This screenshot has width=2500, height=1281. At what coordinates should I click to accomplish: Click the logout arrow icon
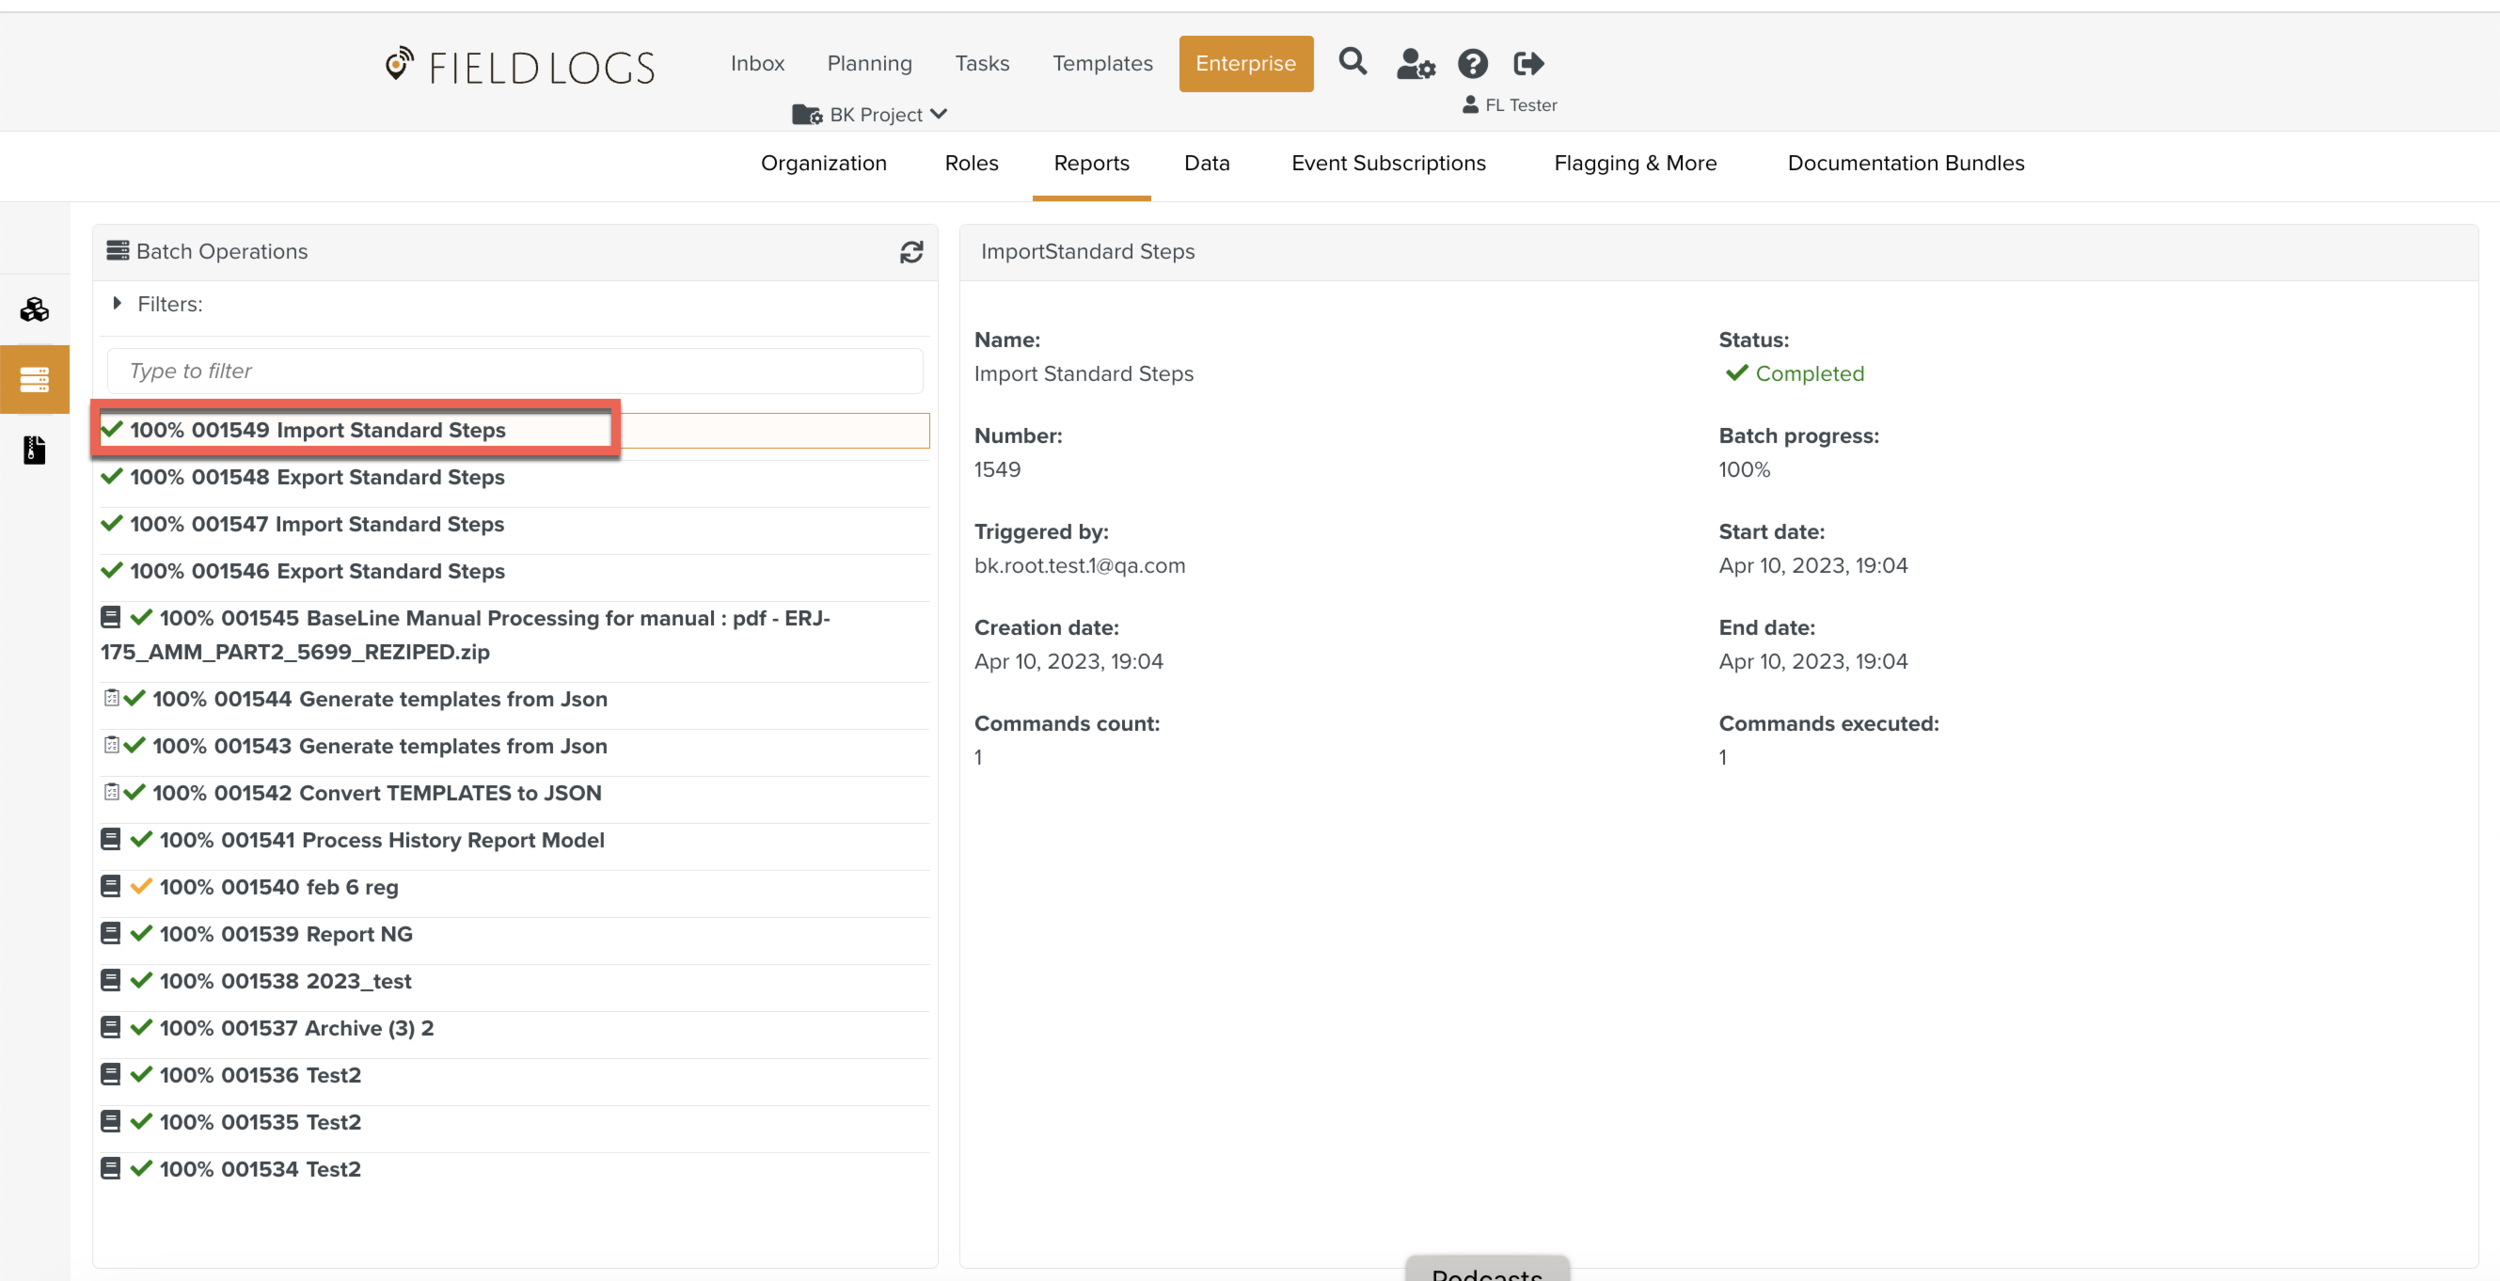click(x=1528, y=64)
